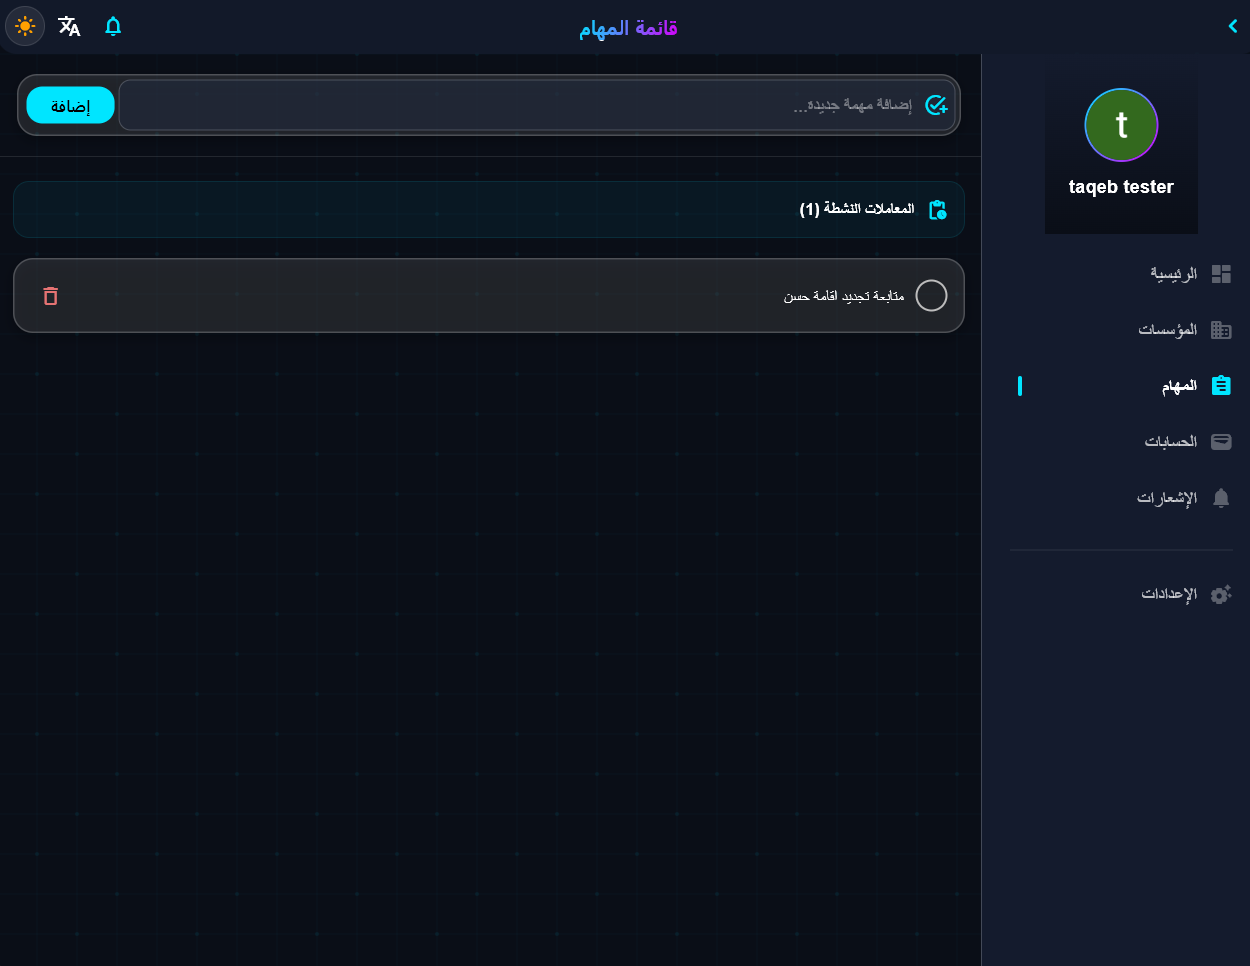Open the notifications bell in the top bar
The width and height of the screenshot is (1250, 966).
pos(113,26)
